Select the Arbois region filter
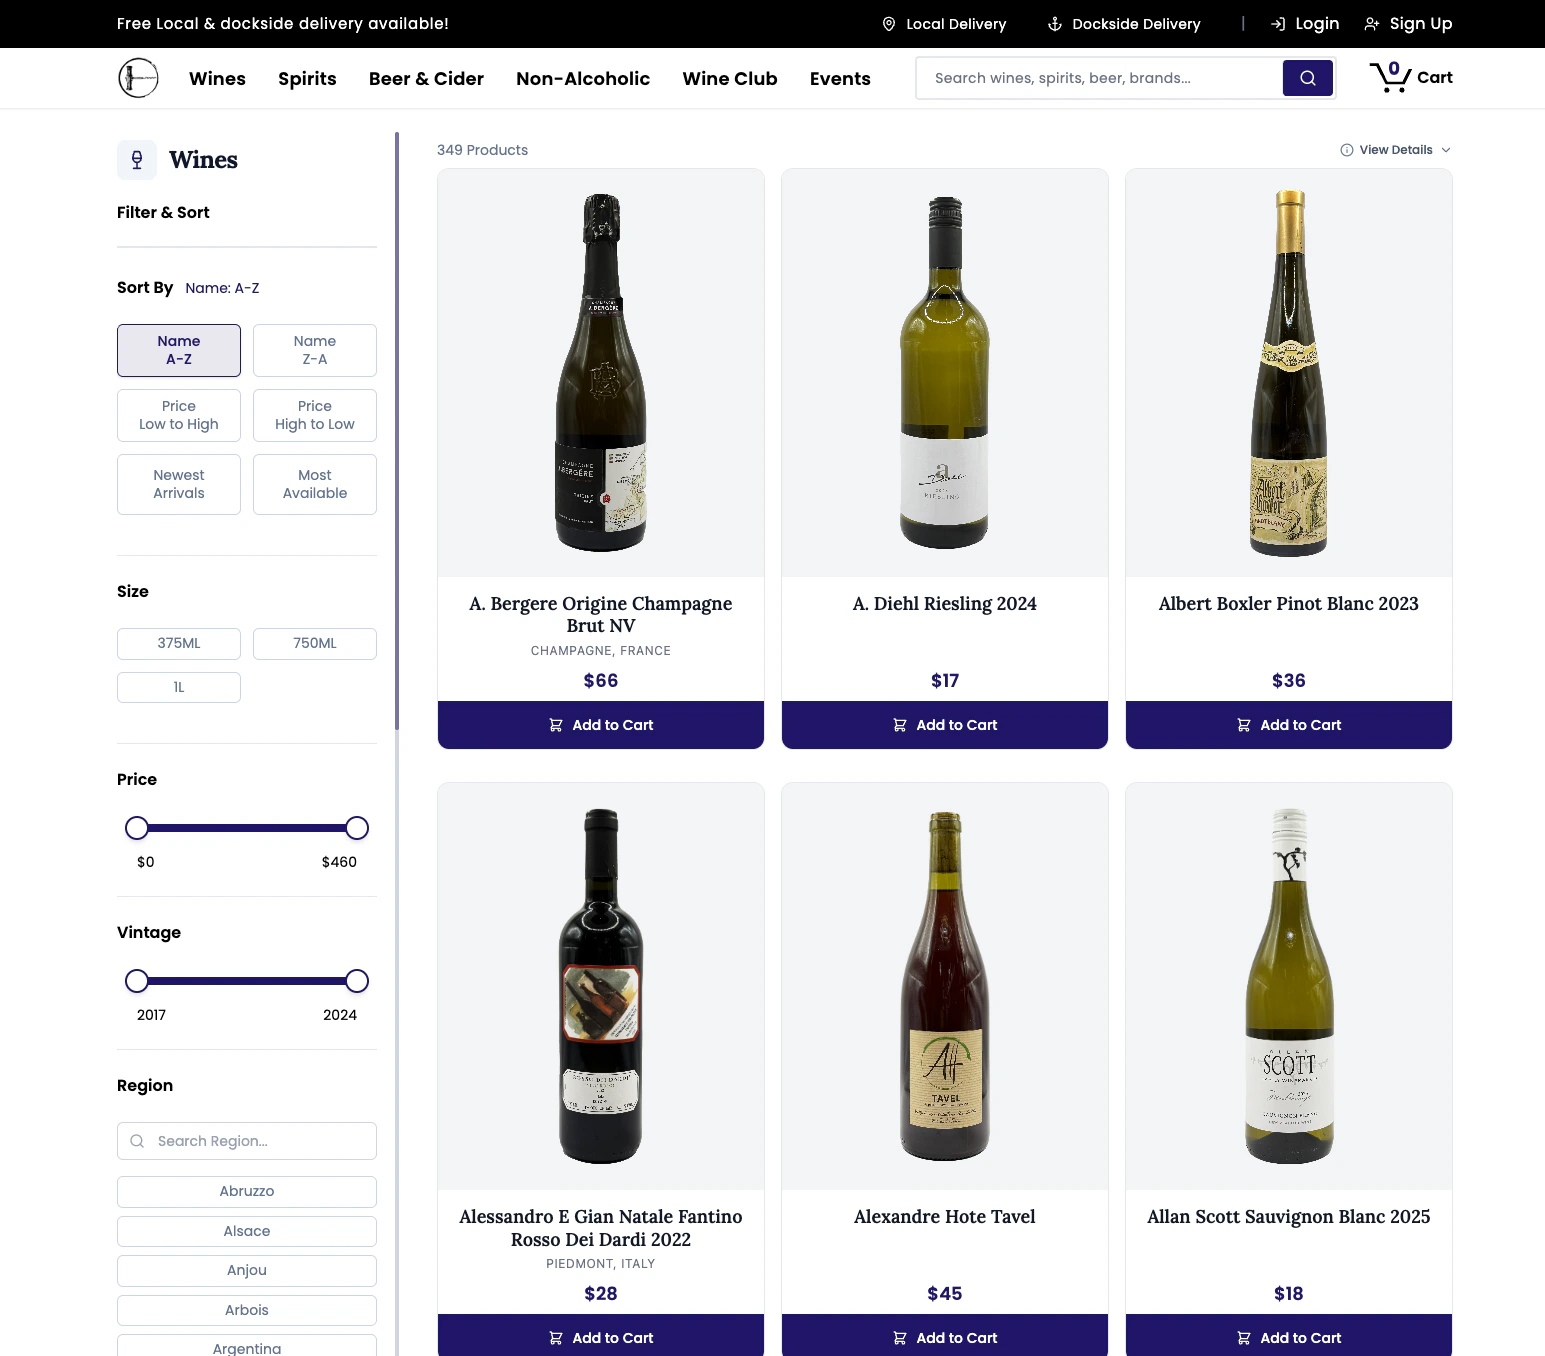Viewport: 1545px width, 1356px height. pyautogui.click(x=247, y=1310)
